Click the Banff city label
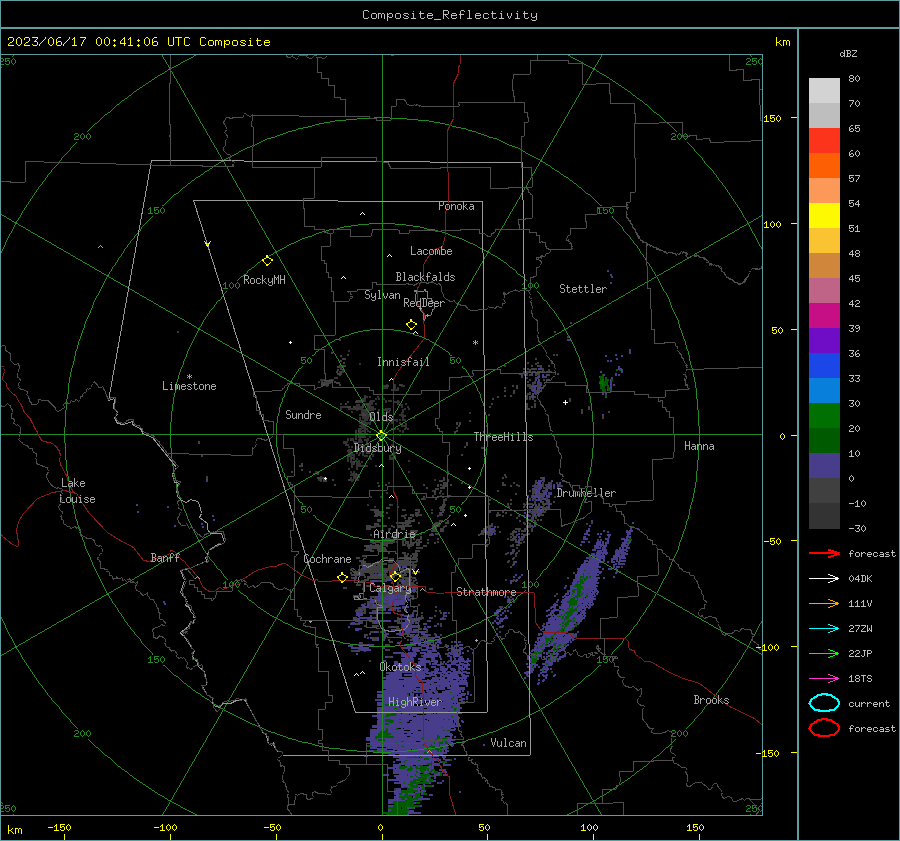Image resolution: width=900 pixels, height=841 pixels. coord(165,558)
